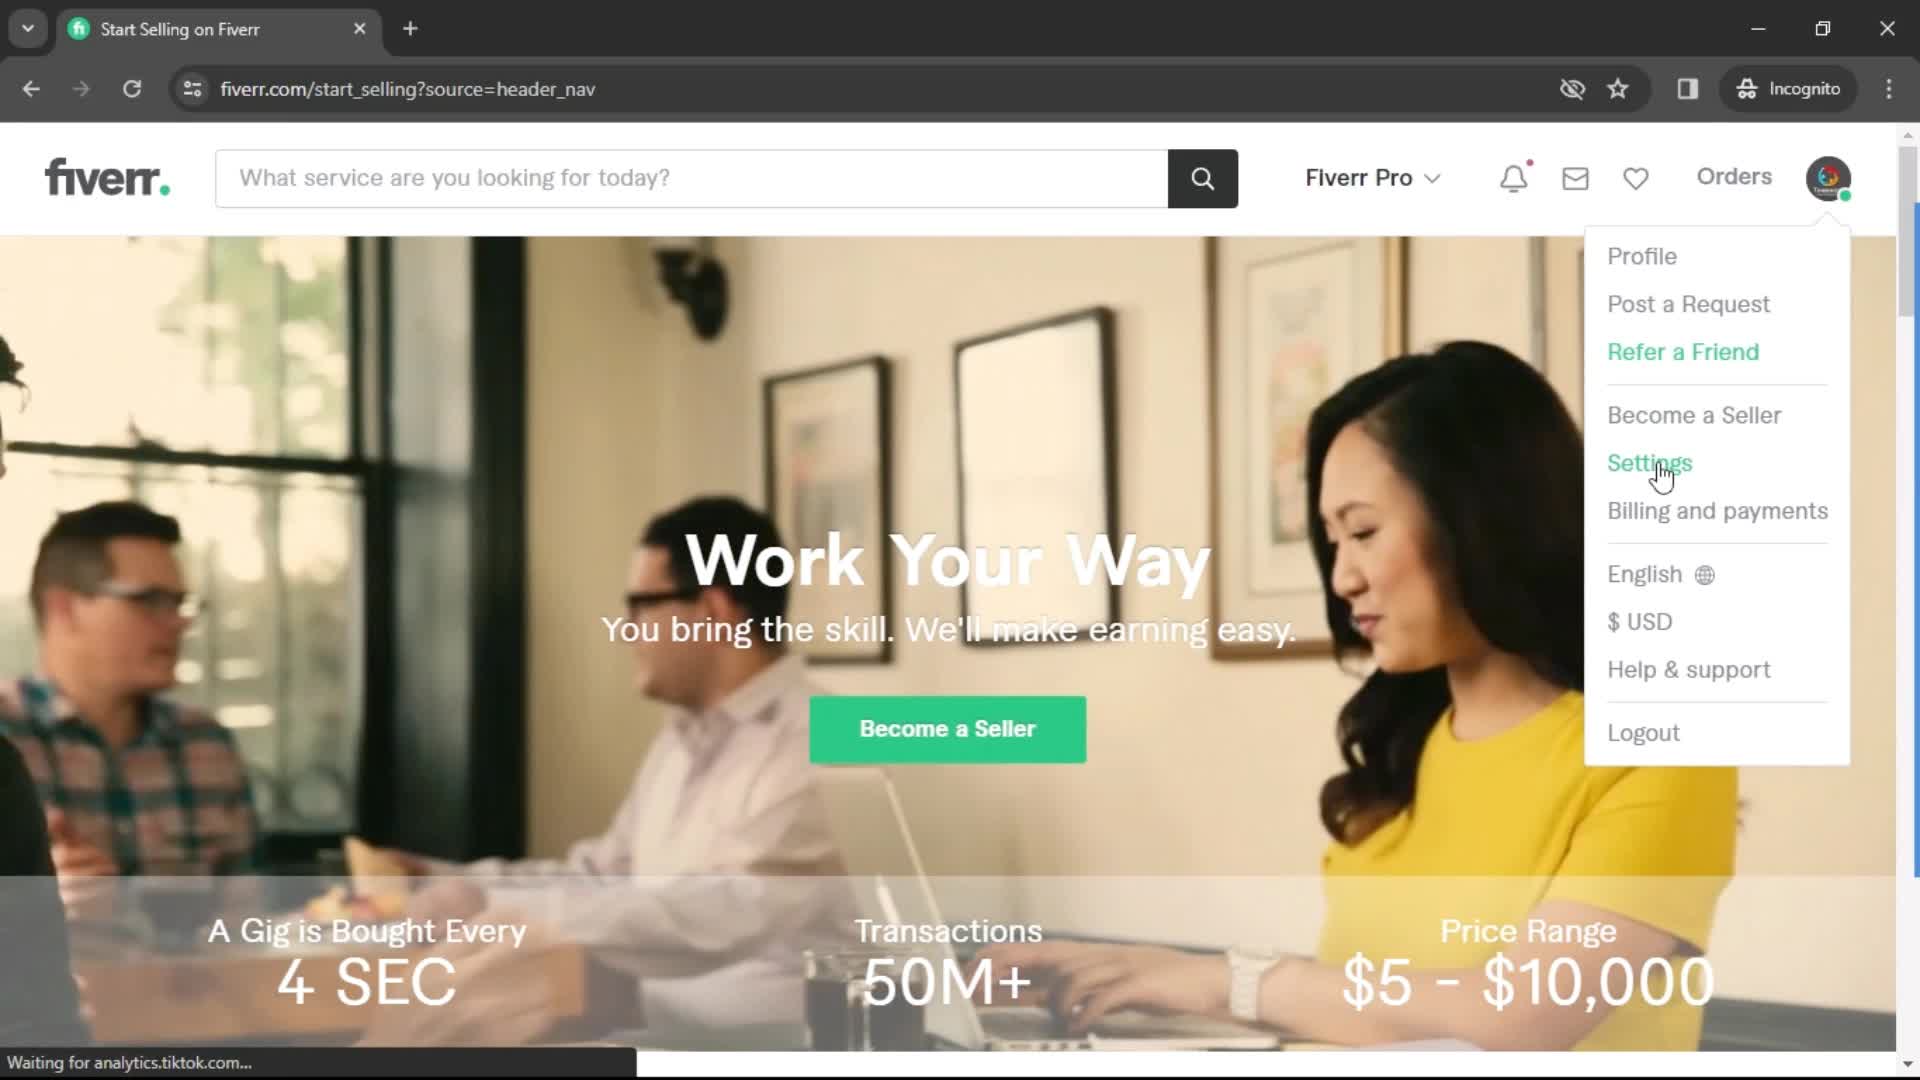The width and height of the screenshot is (1920, 1080).
Task: Enable Post a Request option
Action: point(1689,303)
